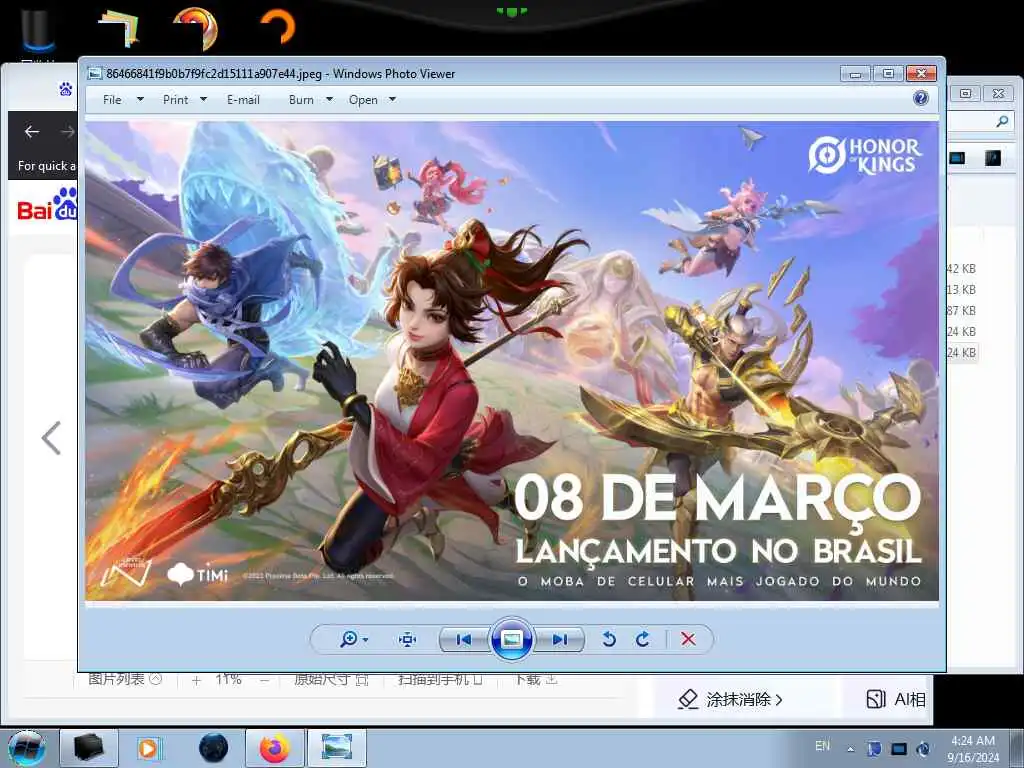Click the orange arc desktop icon rightmost in the row
This screenshot has width=1024, height=768.
278,26
